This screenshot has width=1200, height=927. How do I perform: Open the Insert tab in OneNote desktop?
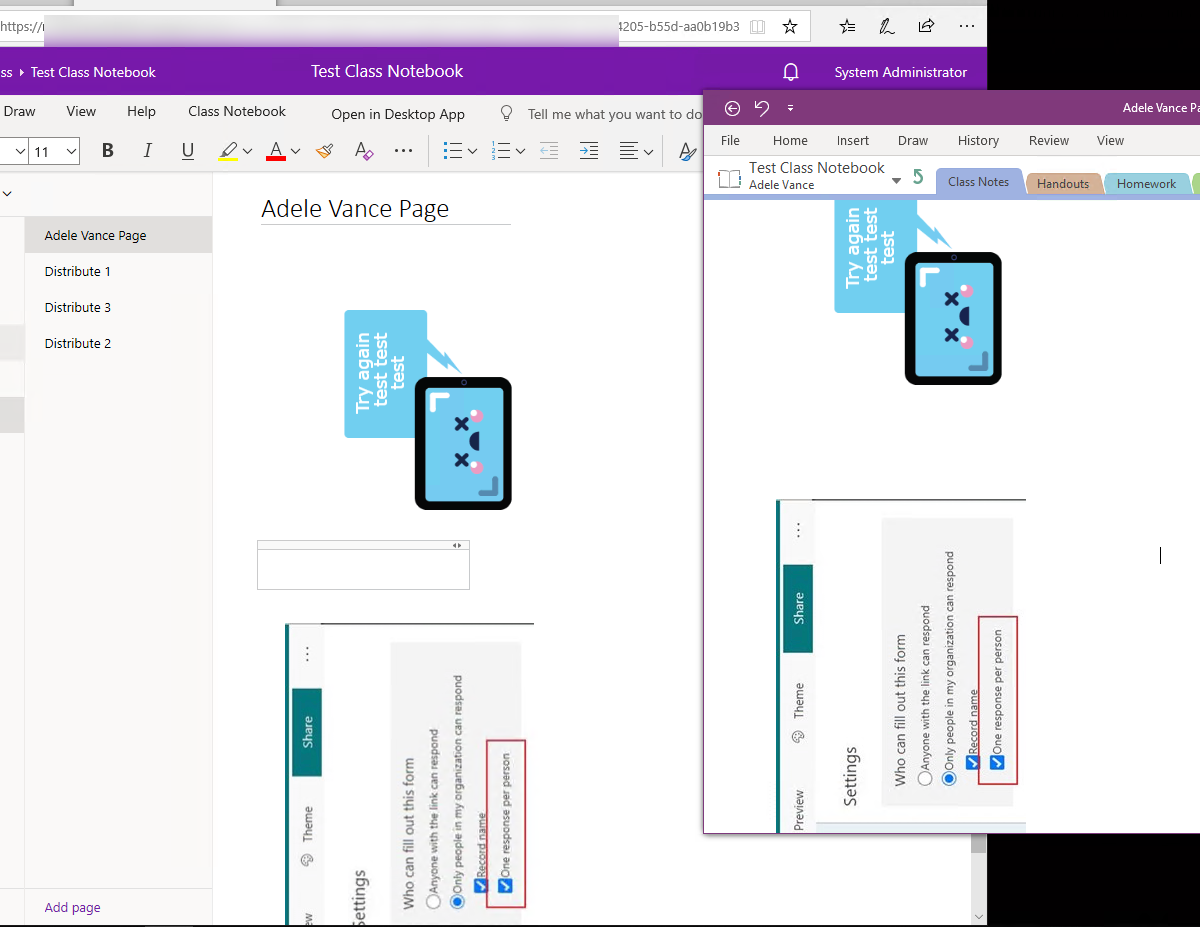pos(853,141)
